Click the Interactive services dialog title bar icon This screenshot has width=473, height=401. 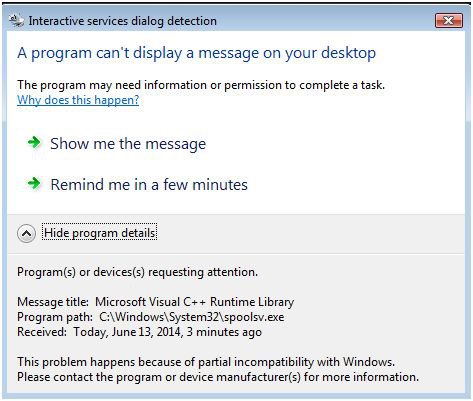coord(16,20)
